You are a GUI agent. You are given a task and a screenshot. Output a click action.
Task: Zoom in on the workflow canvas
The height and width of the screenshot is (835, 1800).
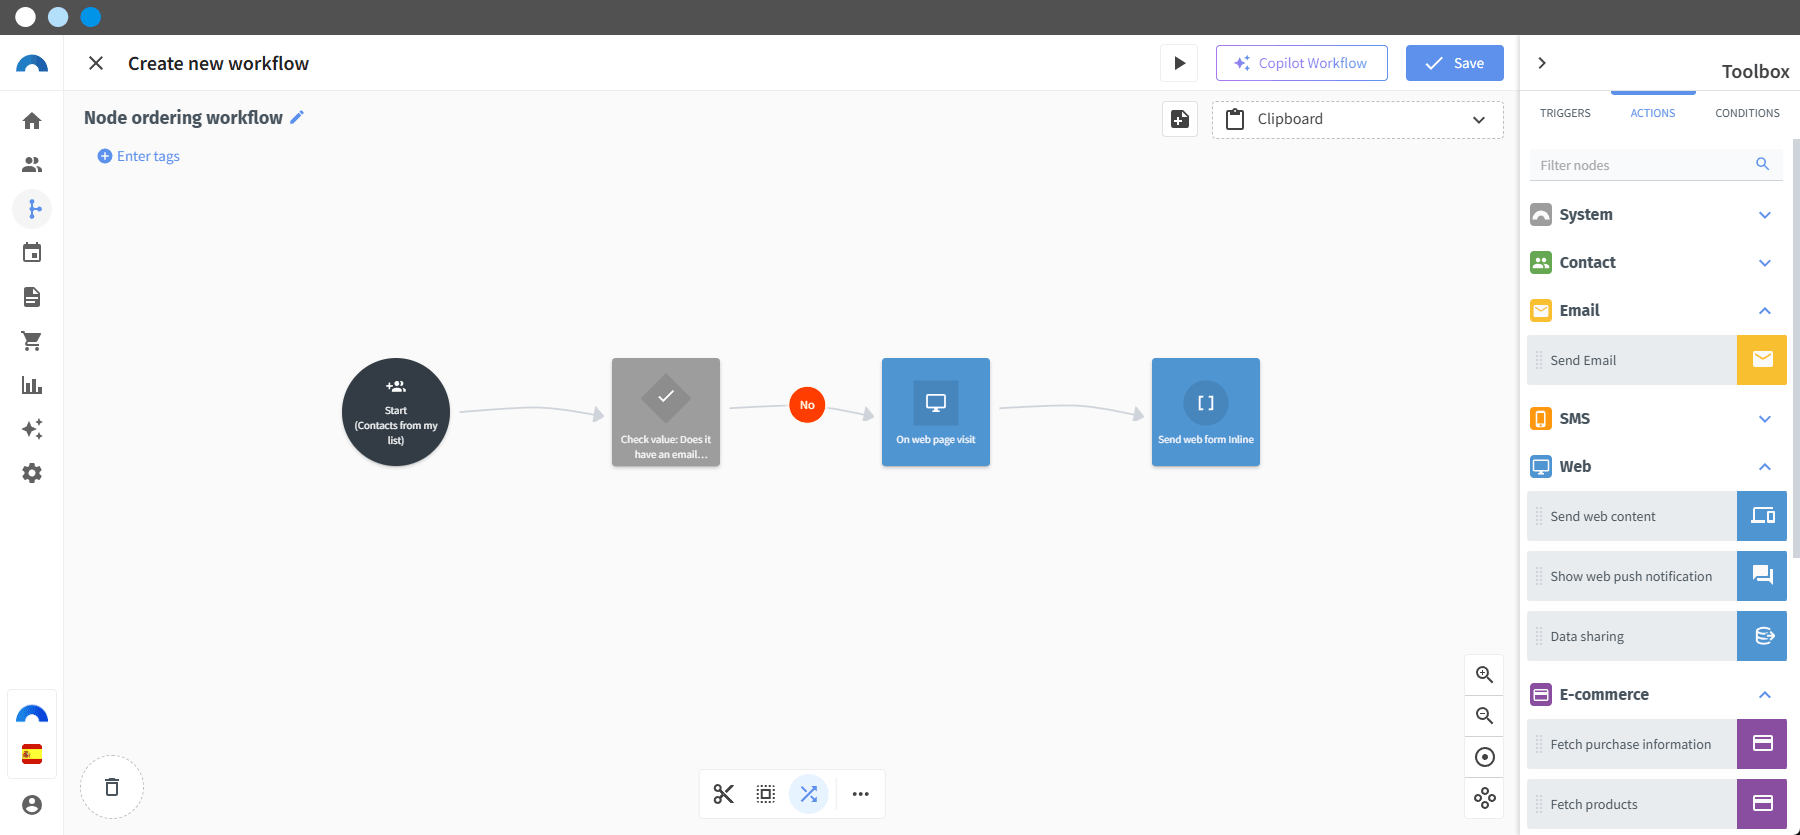pos(1485,675)
